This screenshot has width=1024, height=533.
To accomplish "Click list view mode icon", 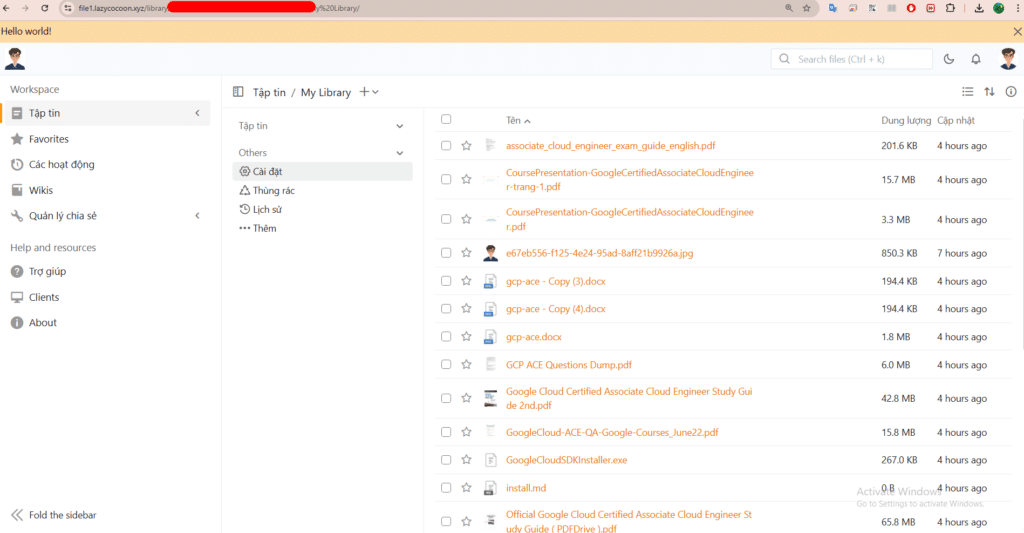I will (967, 92).
